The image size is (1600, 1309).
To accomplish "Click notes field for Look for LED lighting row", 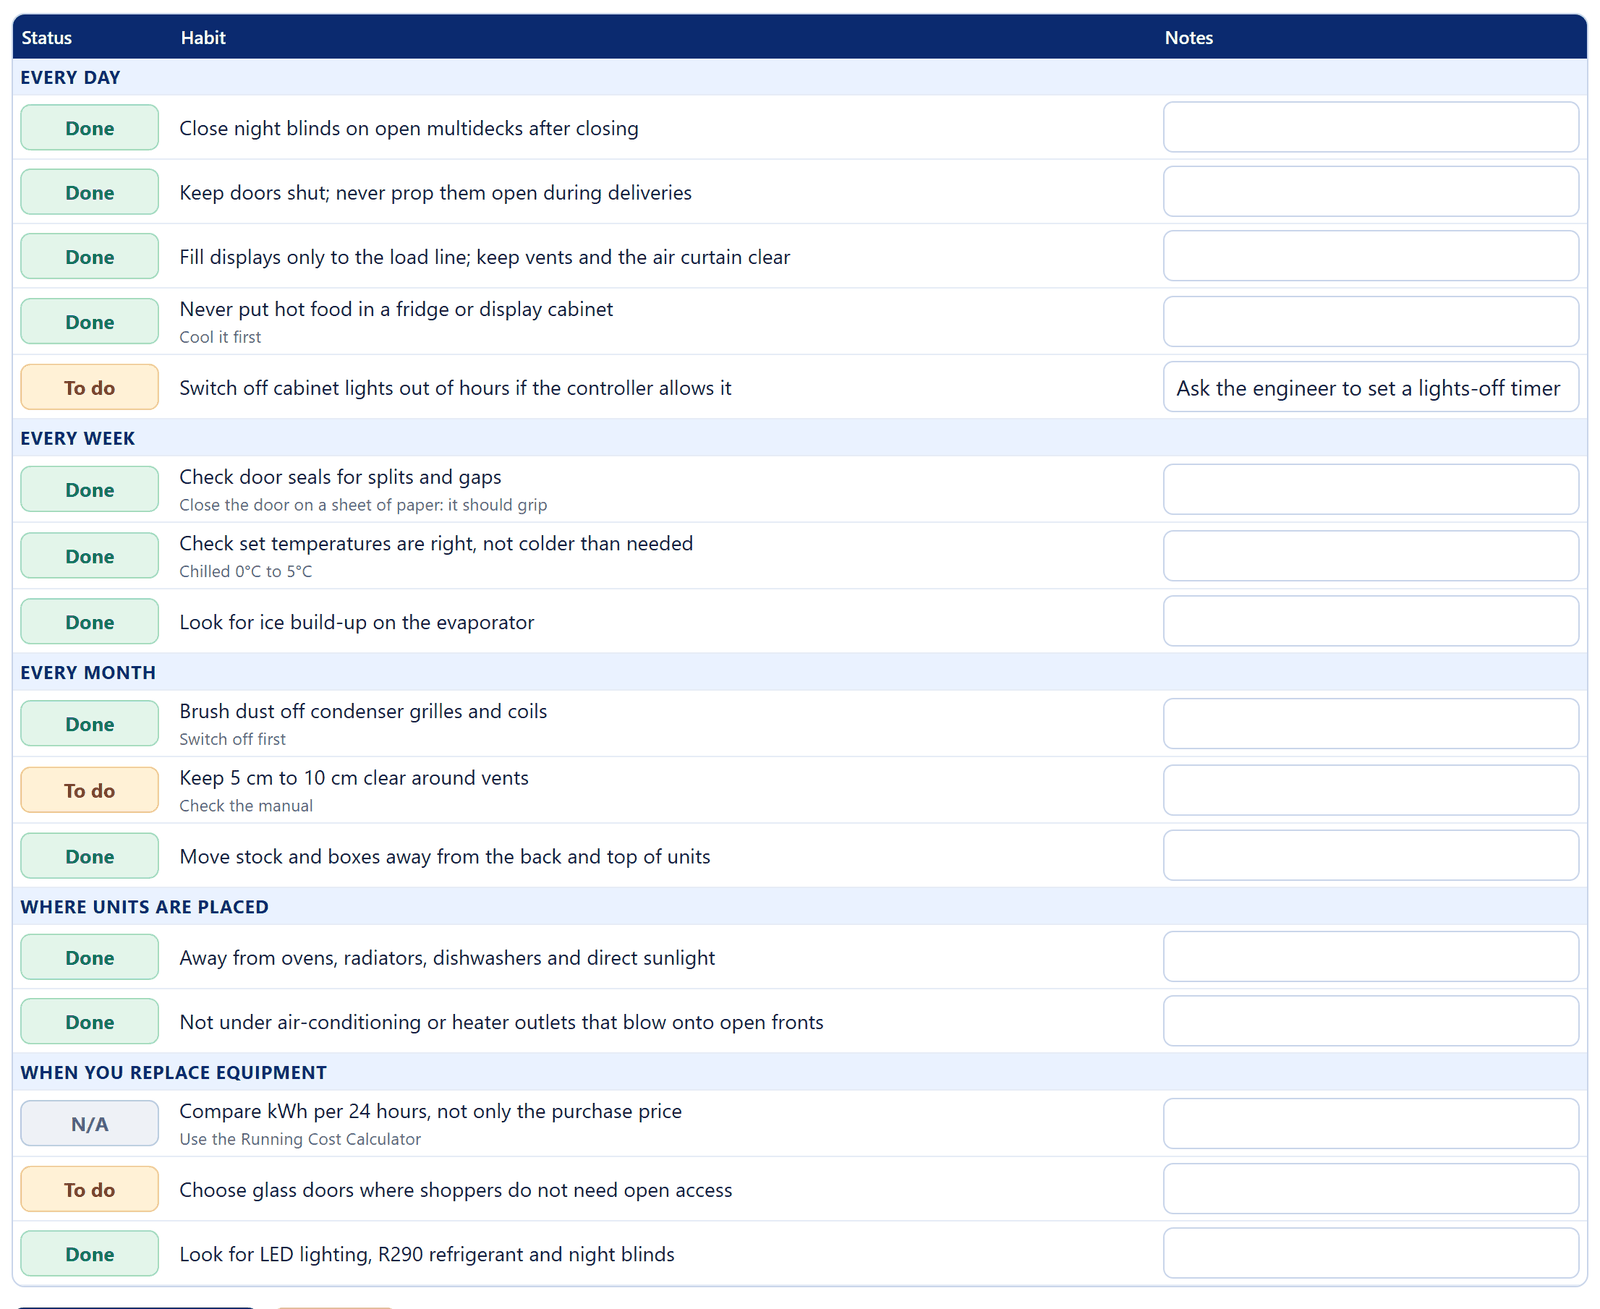I will click(1371, 1253).
